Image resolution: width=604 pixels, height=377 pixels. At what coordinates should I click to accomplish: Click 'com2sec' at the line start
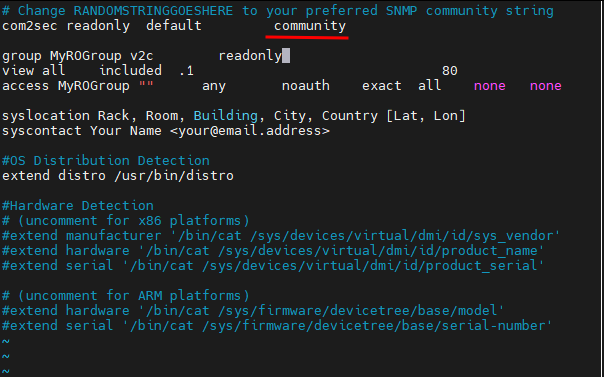click(30, 26)
